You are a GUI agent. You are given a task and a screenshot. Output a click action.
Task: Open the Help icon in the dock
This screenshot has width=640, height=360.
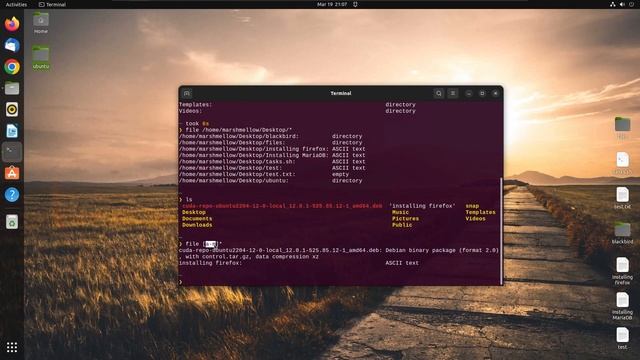(x=12, y=195)
